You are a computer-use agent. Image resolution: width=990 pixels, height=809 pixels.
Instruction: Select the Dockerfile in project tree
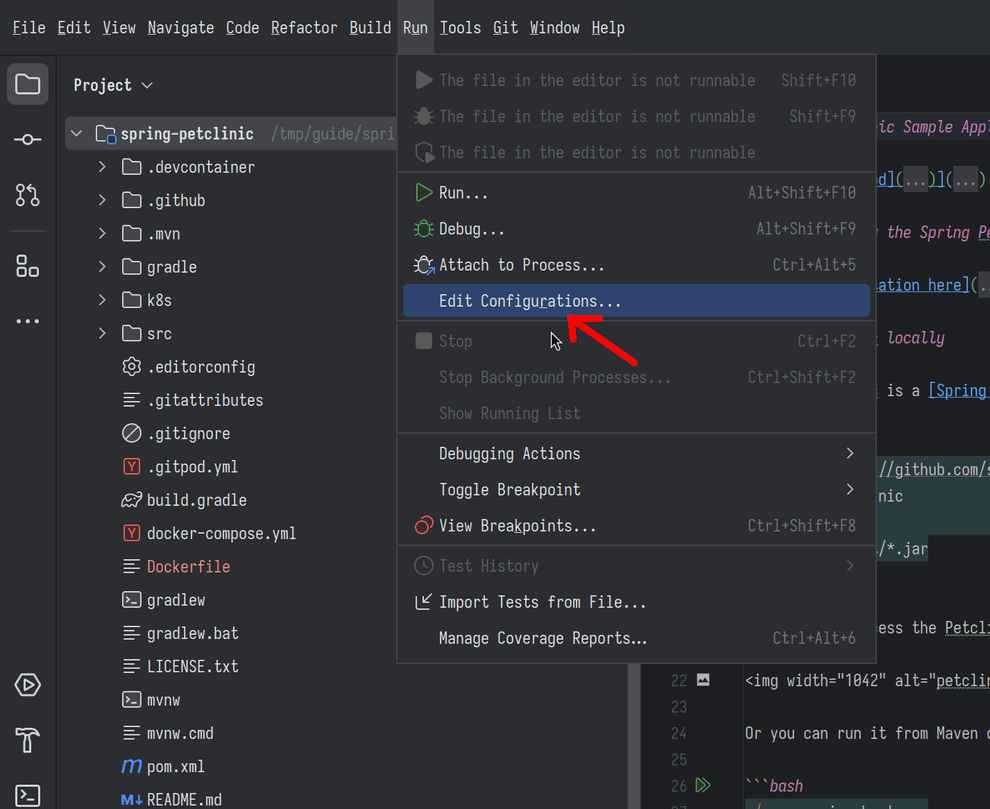click(188, 566)
